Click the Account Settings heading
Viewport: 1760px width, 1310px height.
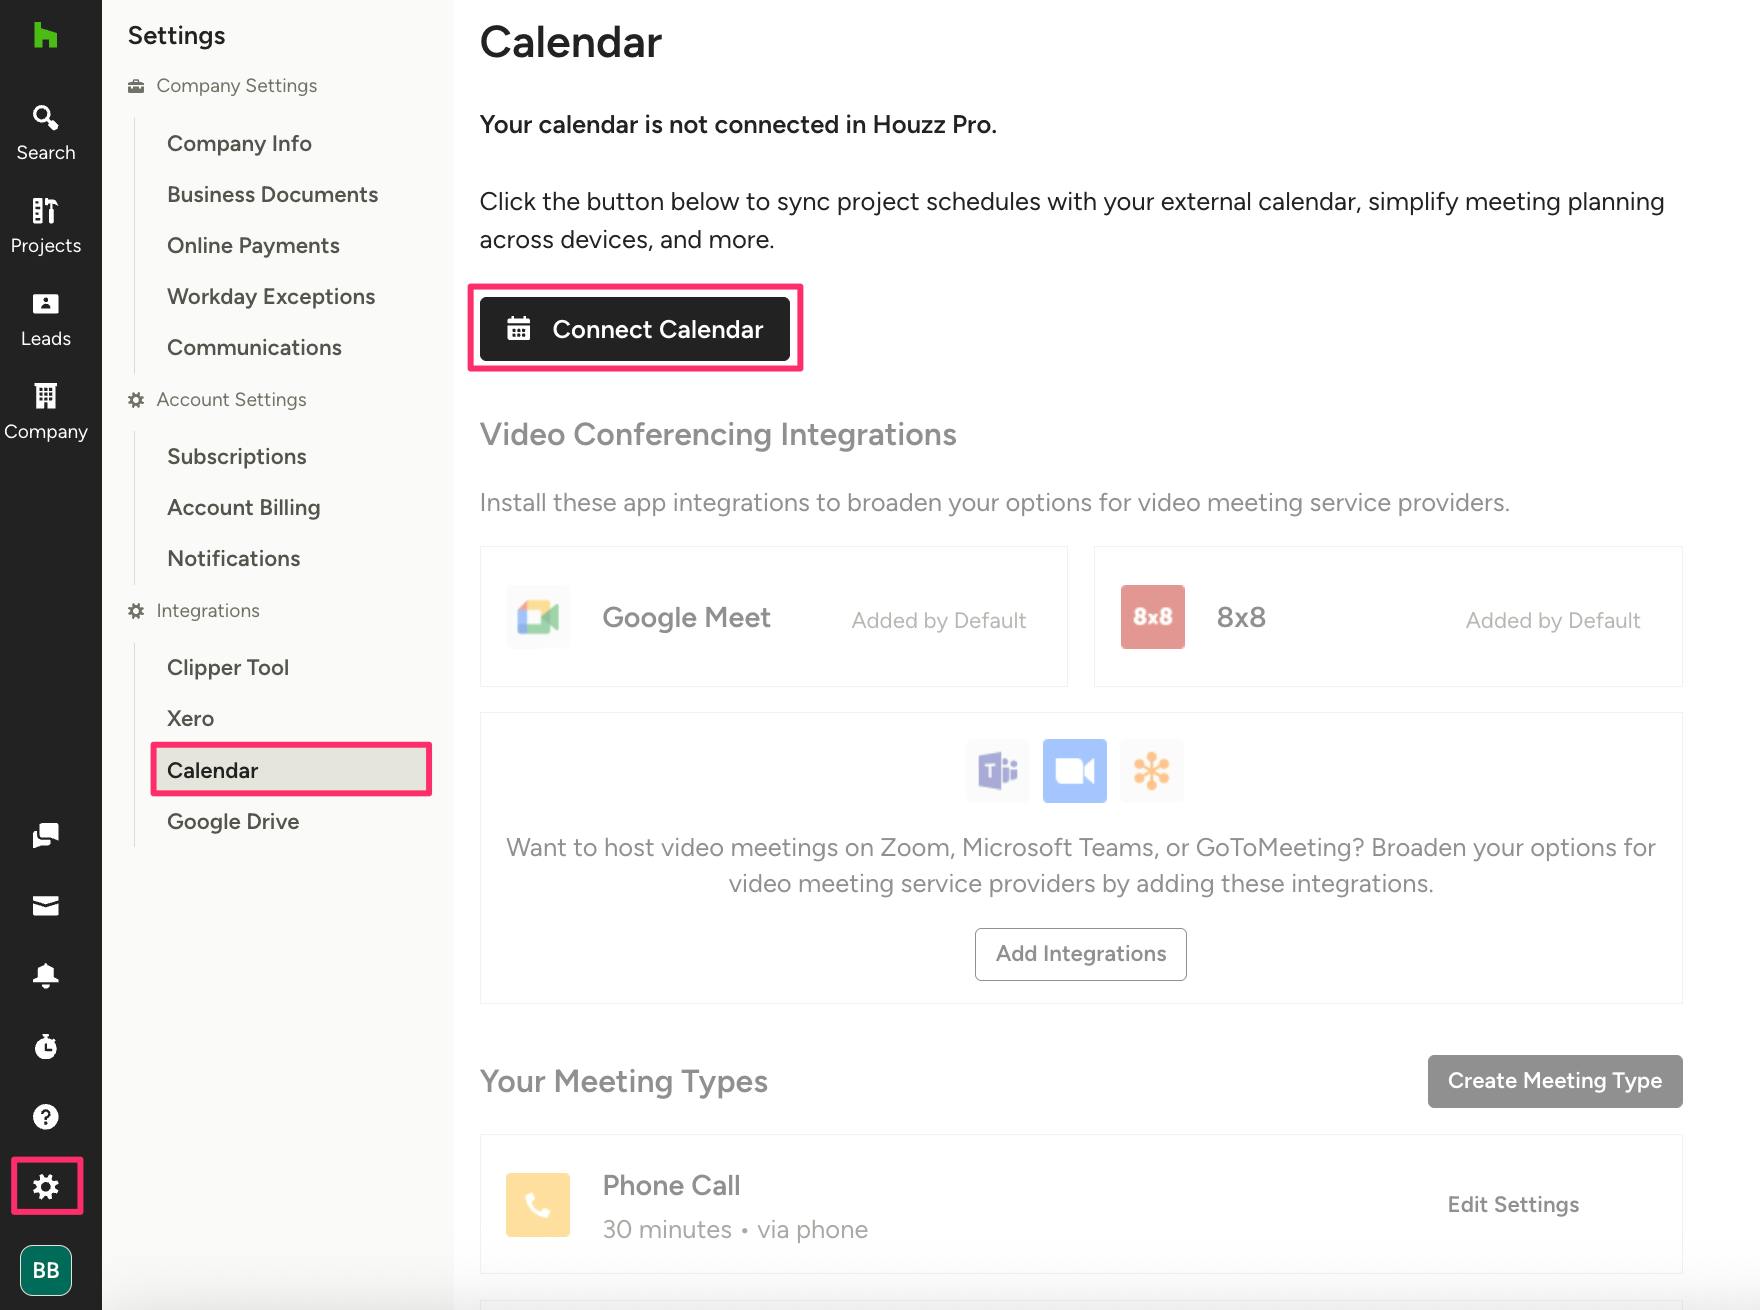(231, 400)
